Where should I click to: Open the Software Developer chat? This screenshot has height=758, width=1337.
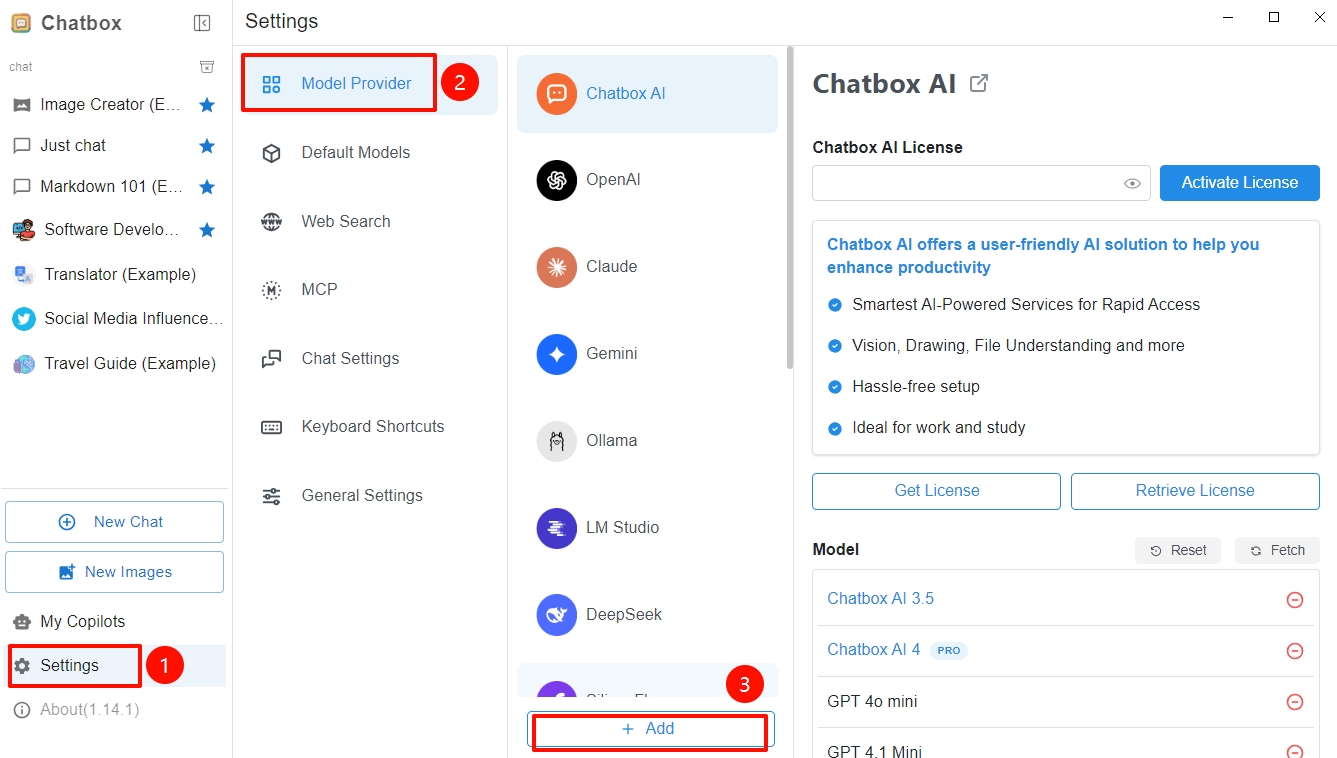(x=115, y=230)
